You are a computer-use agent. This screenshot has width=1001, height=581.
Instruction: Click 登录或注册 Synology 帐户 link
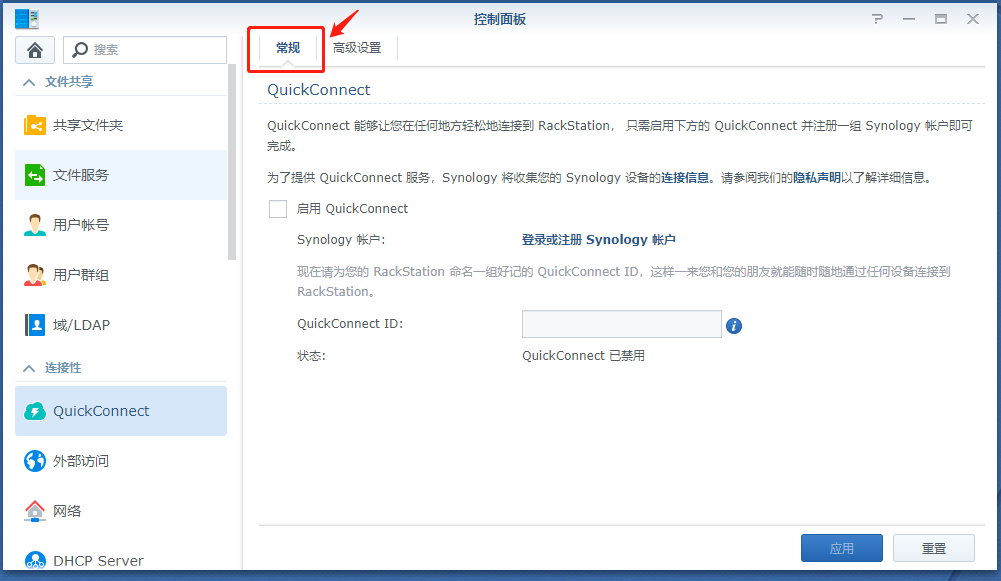tap(598, 240)
